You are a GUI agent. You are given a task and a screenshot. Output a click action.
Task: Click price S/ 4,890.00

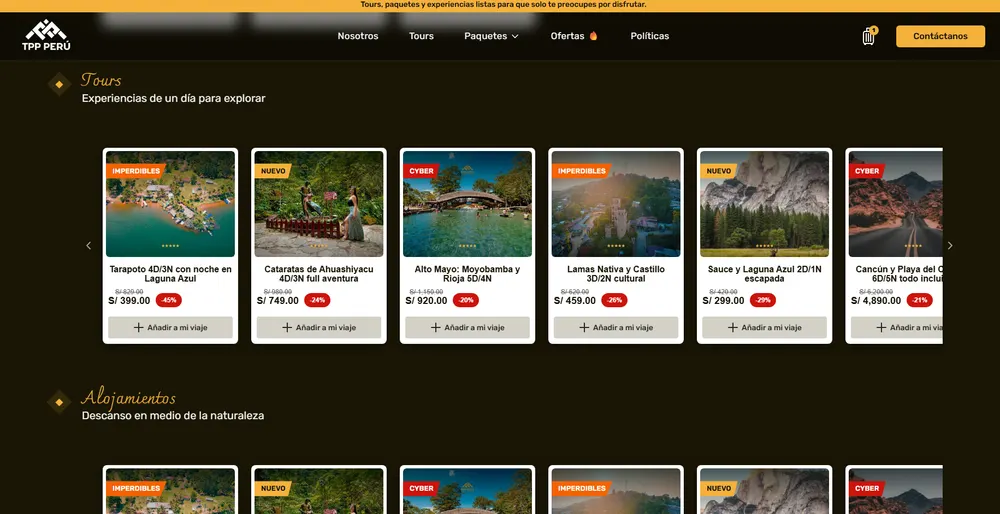point(876,300)
